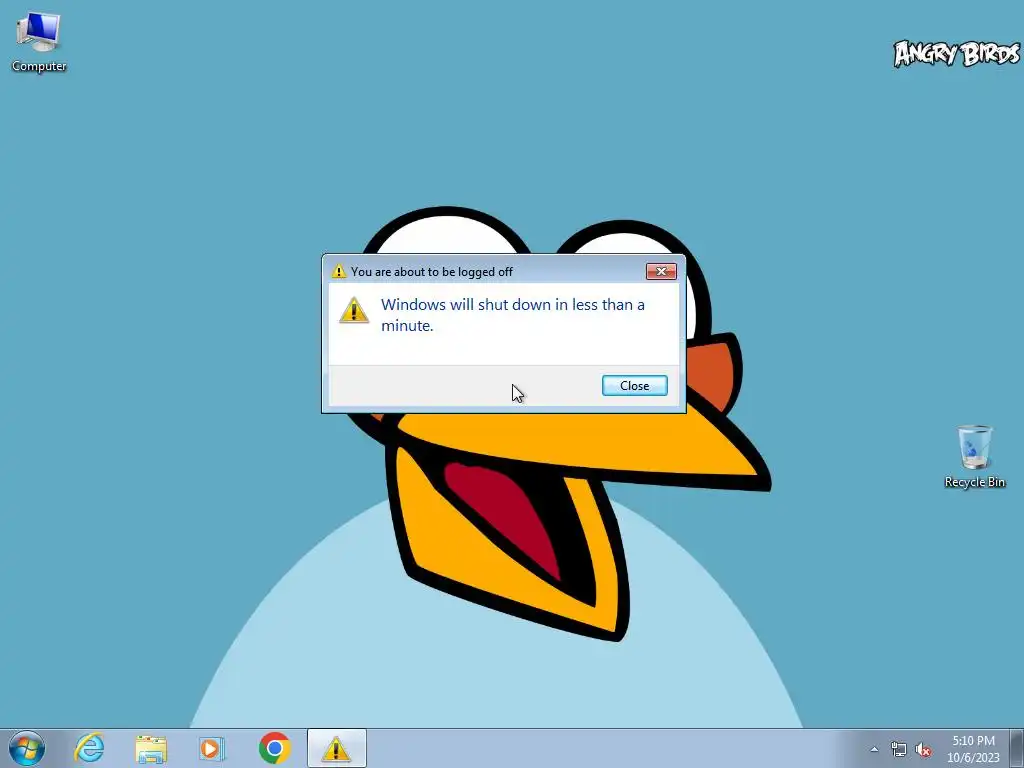Open Google Chrome from the taskbar
This screenshot has height=768, width=1024.
click(274, 748)
